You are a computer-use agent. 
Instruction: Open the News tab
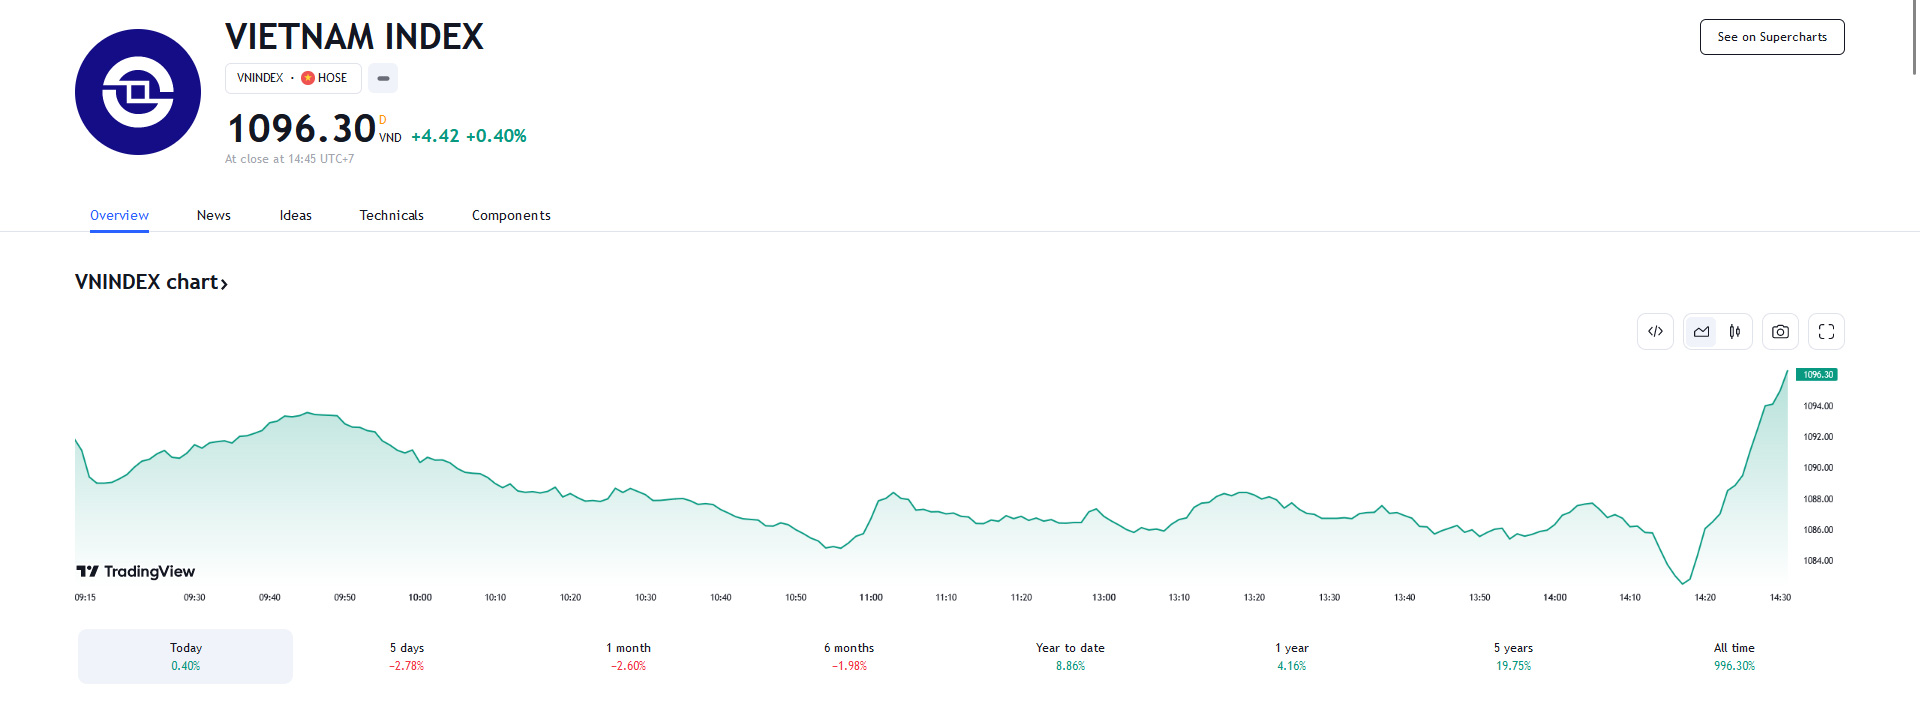coord(213,215)
